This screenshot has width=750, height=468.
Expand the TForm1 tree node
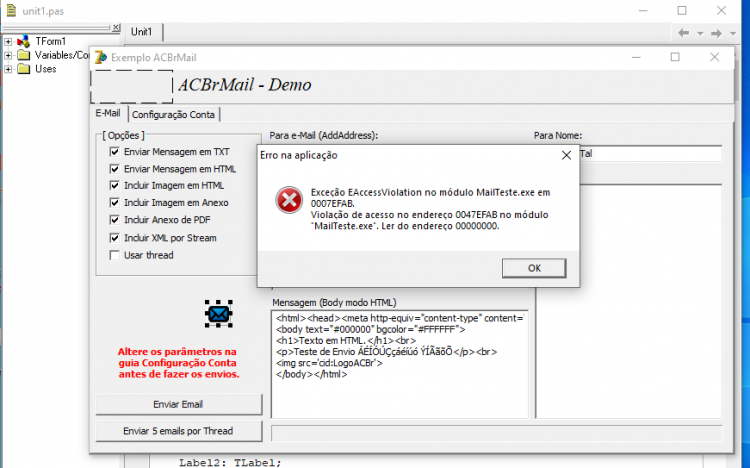coord(8,42)
